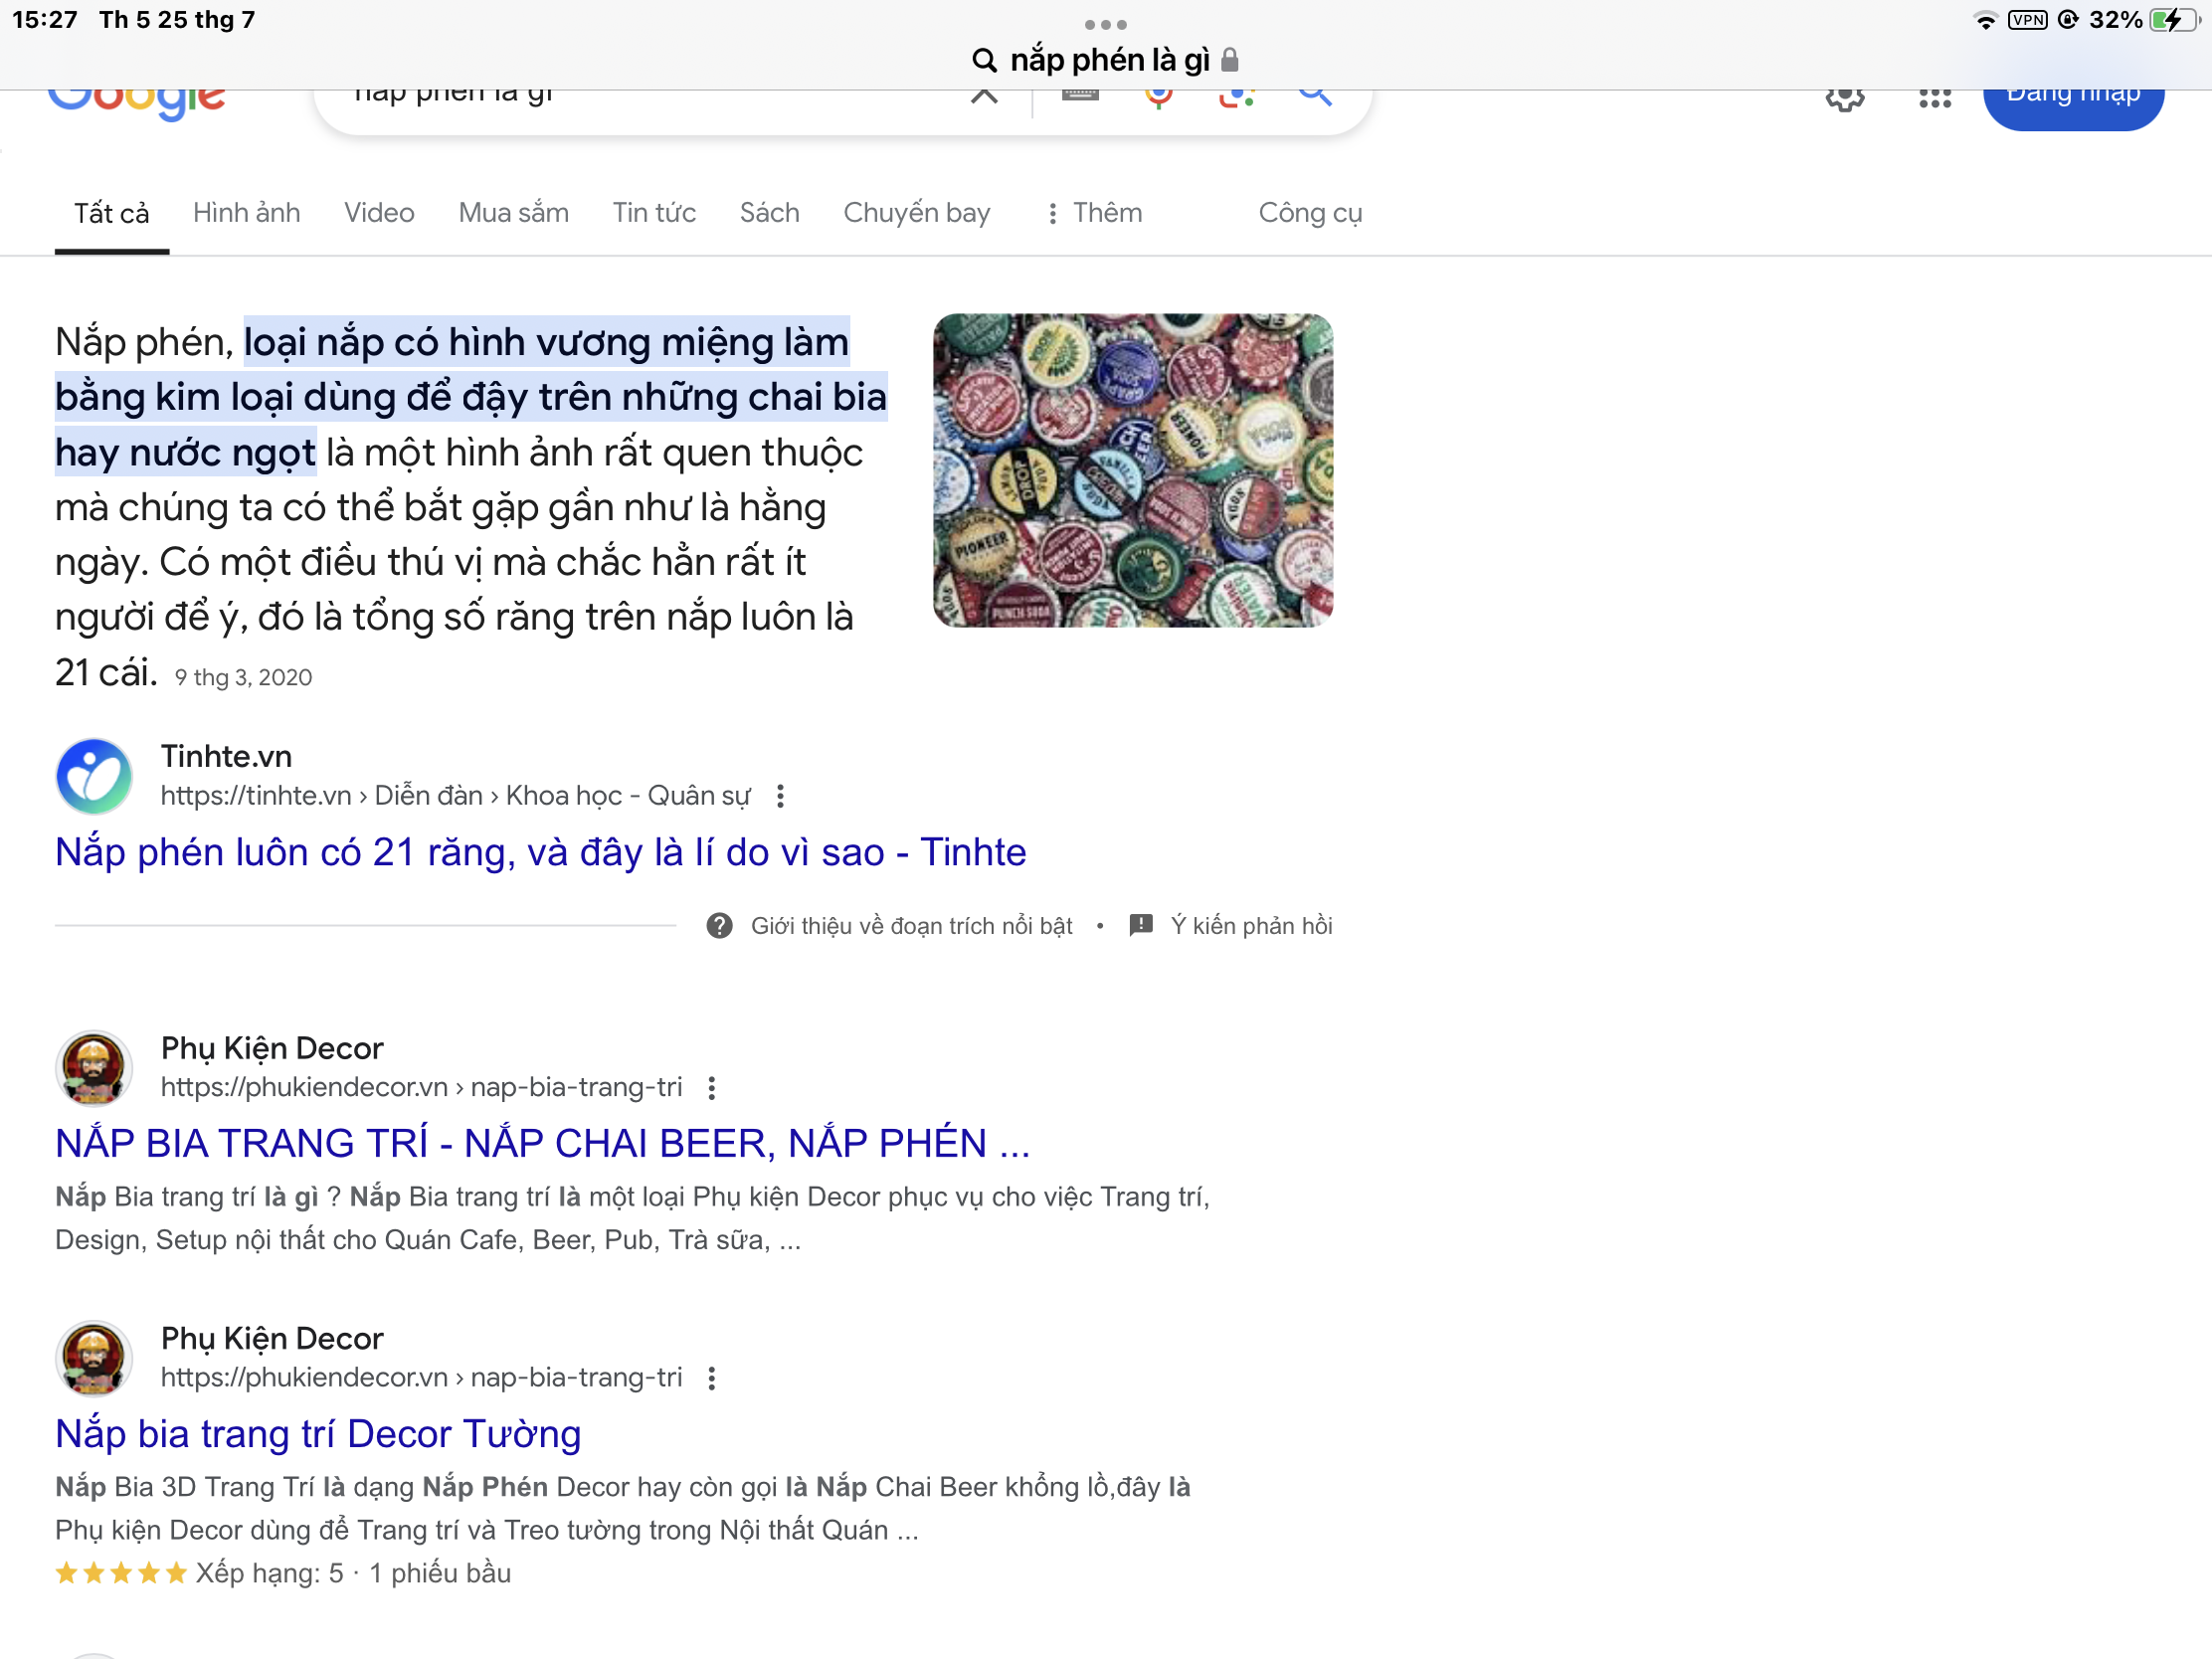Open the Tinhte link about 21 răng
Image resolution: width=2212 pixels, height=1659 pixels.
pos(540,852)
